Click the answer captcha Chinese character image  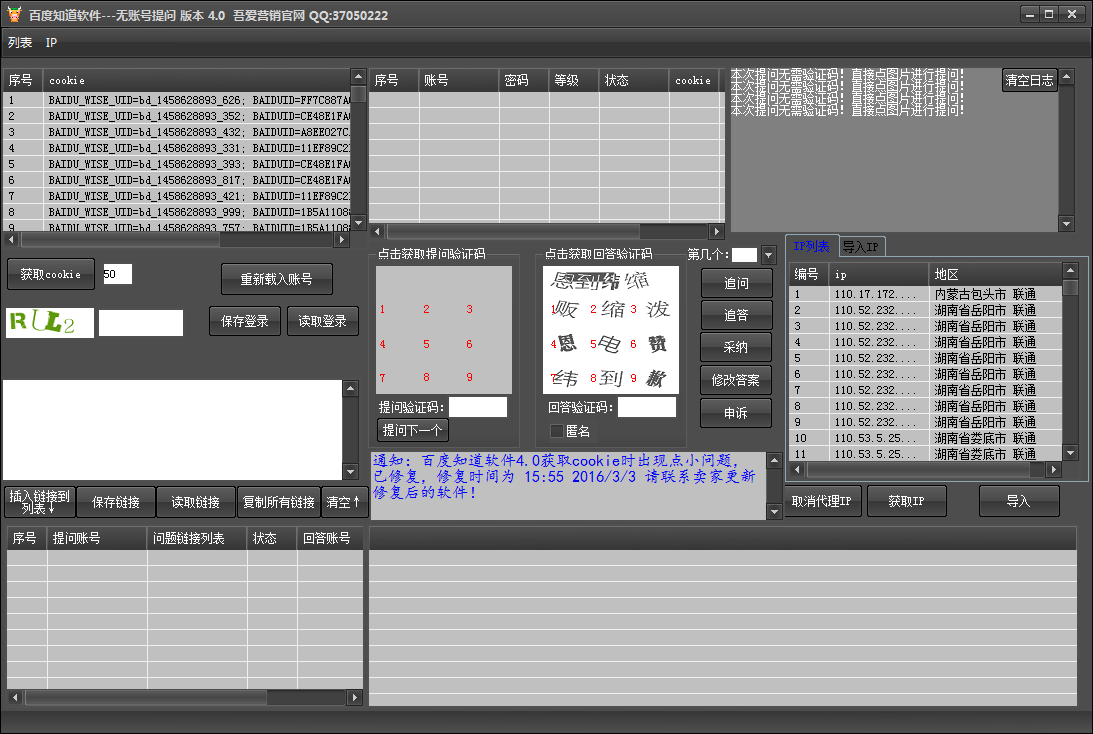[610, 329]
